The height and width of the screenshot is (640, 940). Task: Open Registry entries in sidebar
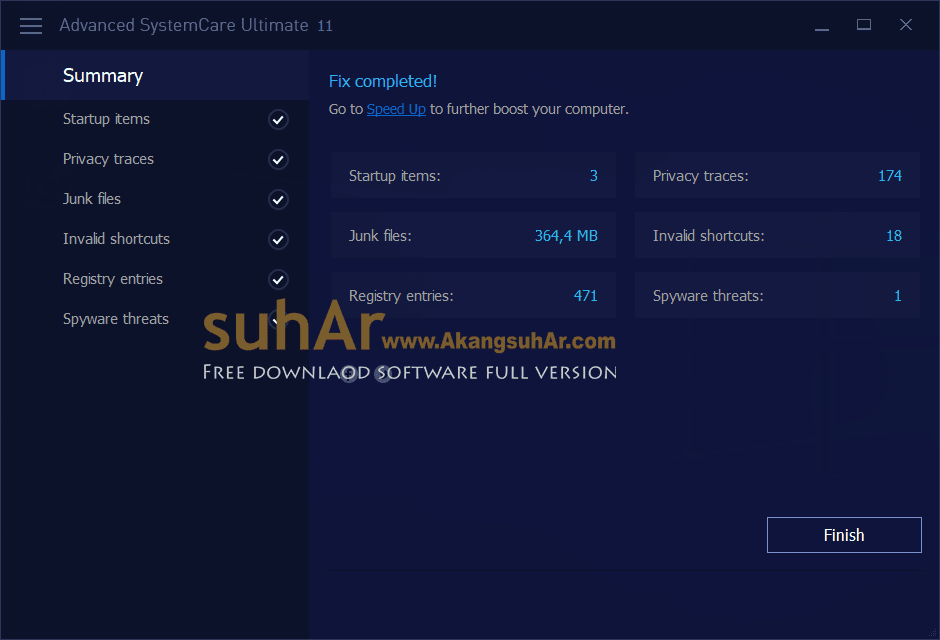[113, 279]
